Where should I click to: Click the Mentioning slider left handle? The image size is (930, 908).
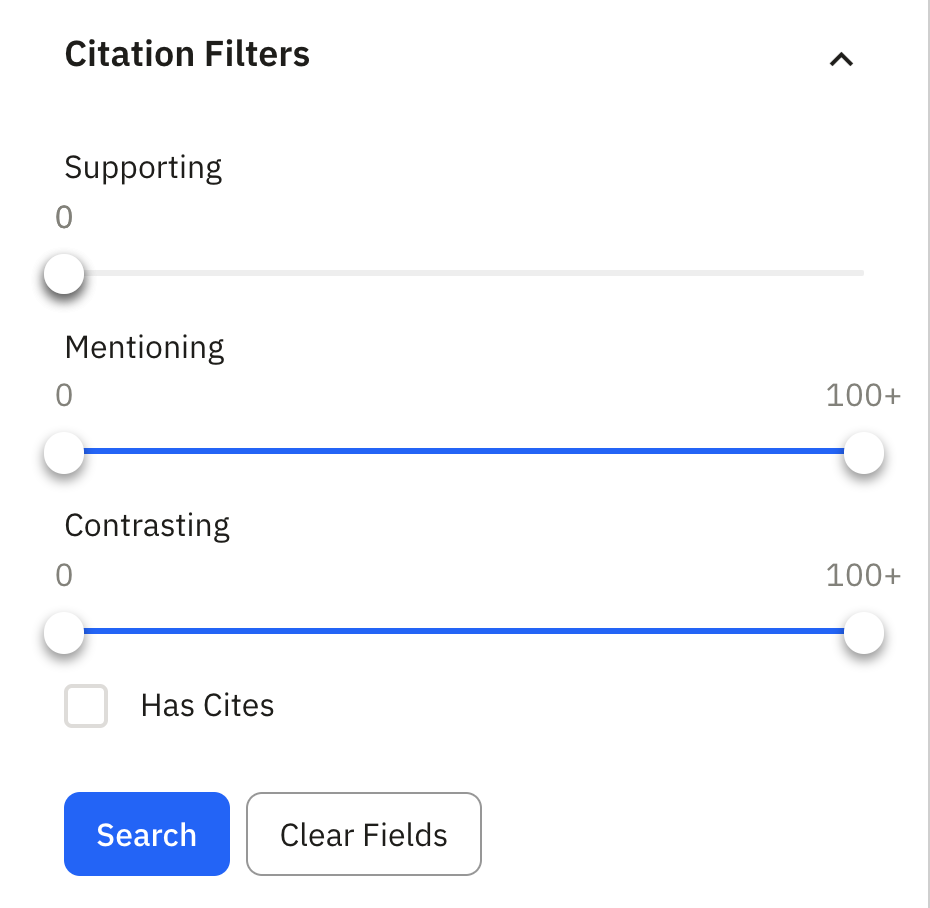coord(63,453)
